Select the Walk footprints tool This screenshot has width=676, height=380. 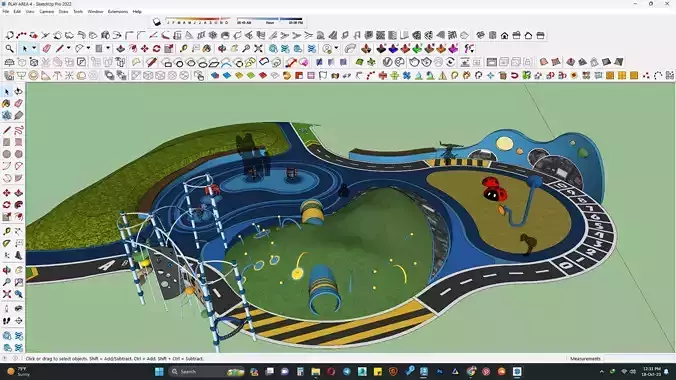click(6, 321)
